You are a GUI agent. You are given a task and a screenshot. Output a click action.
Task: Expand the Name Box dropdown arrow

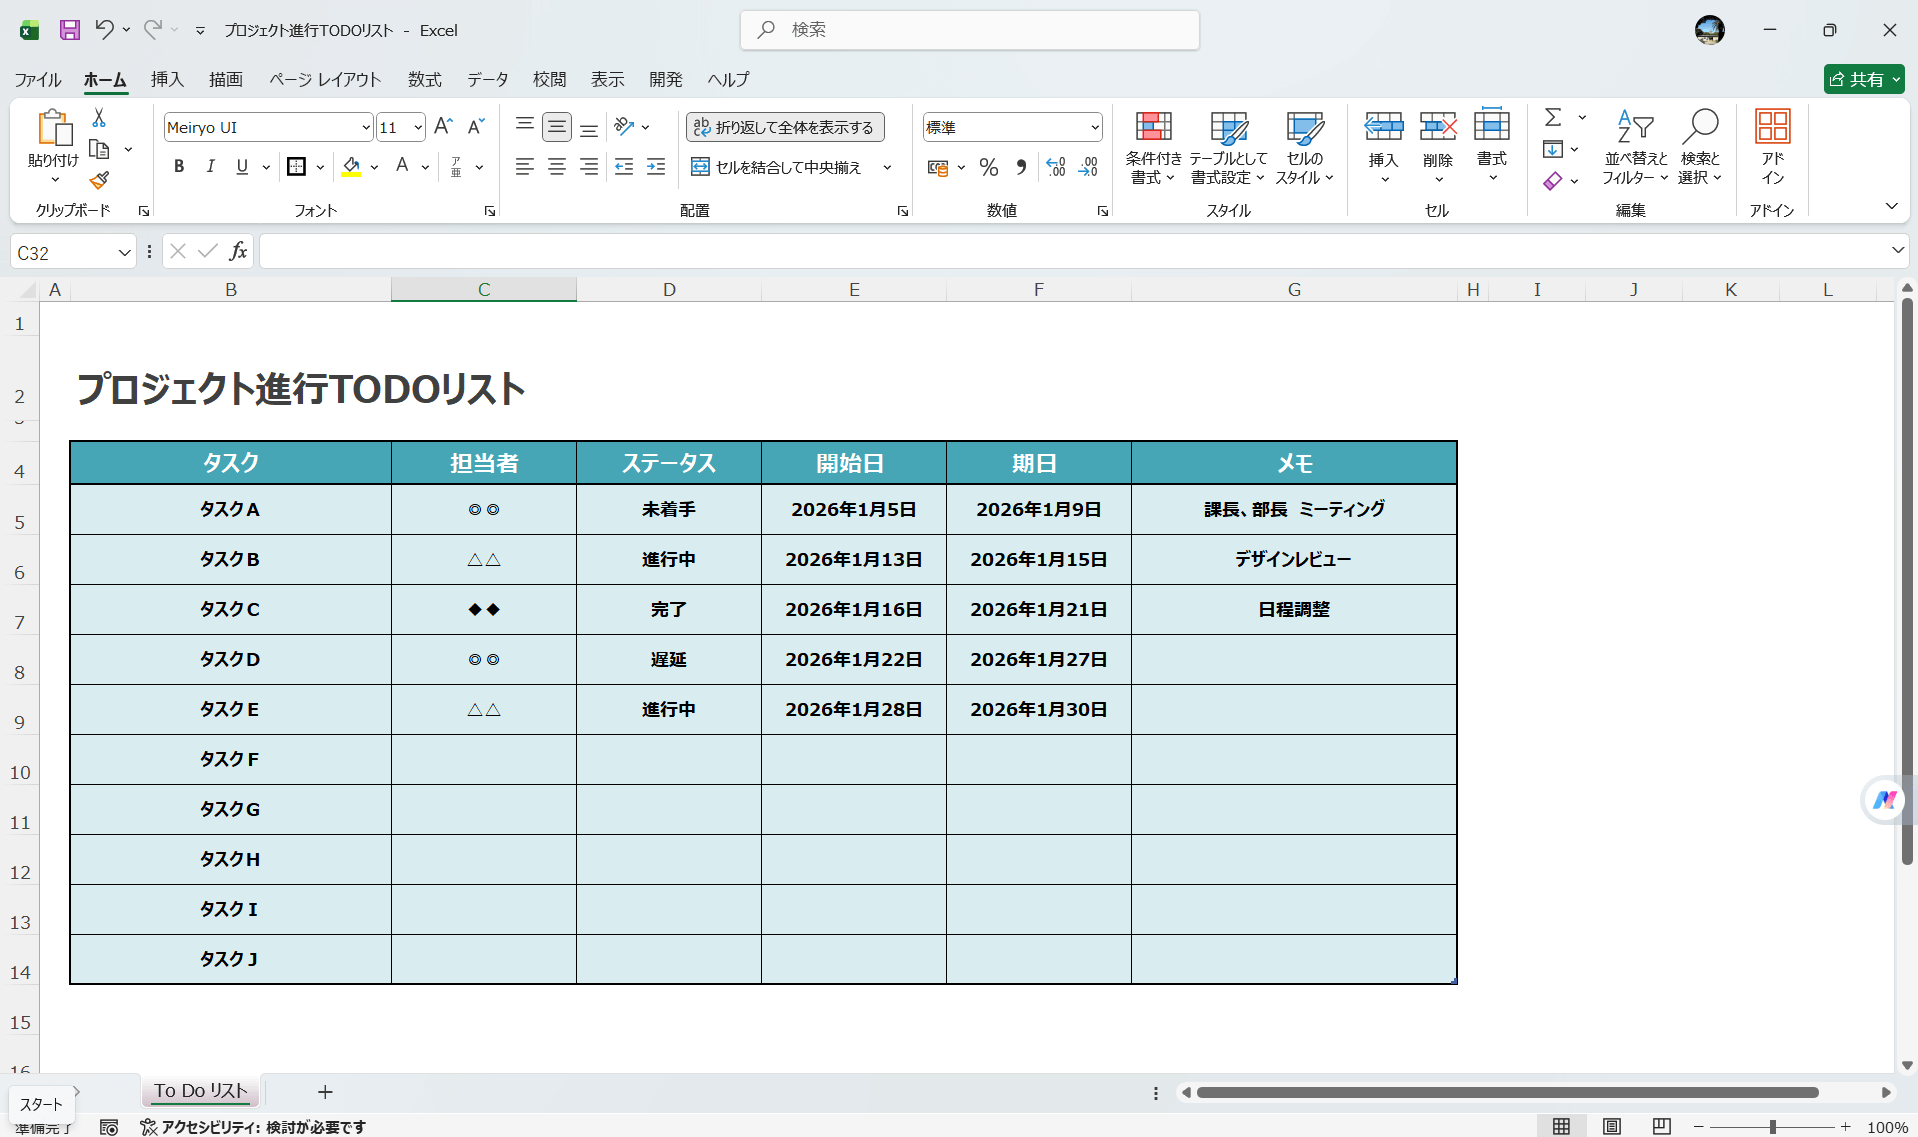[124, 253]
